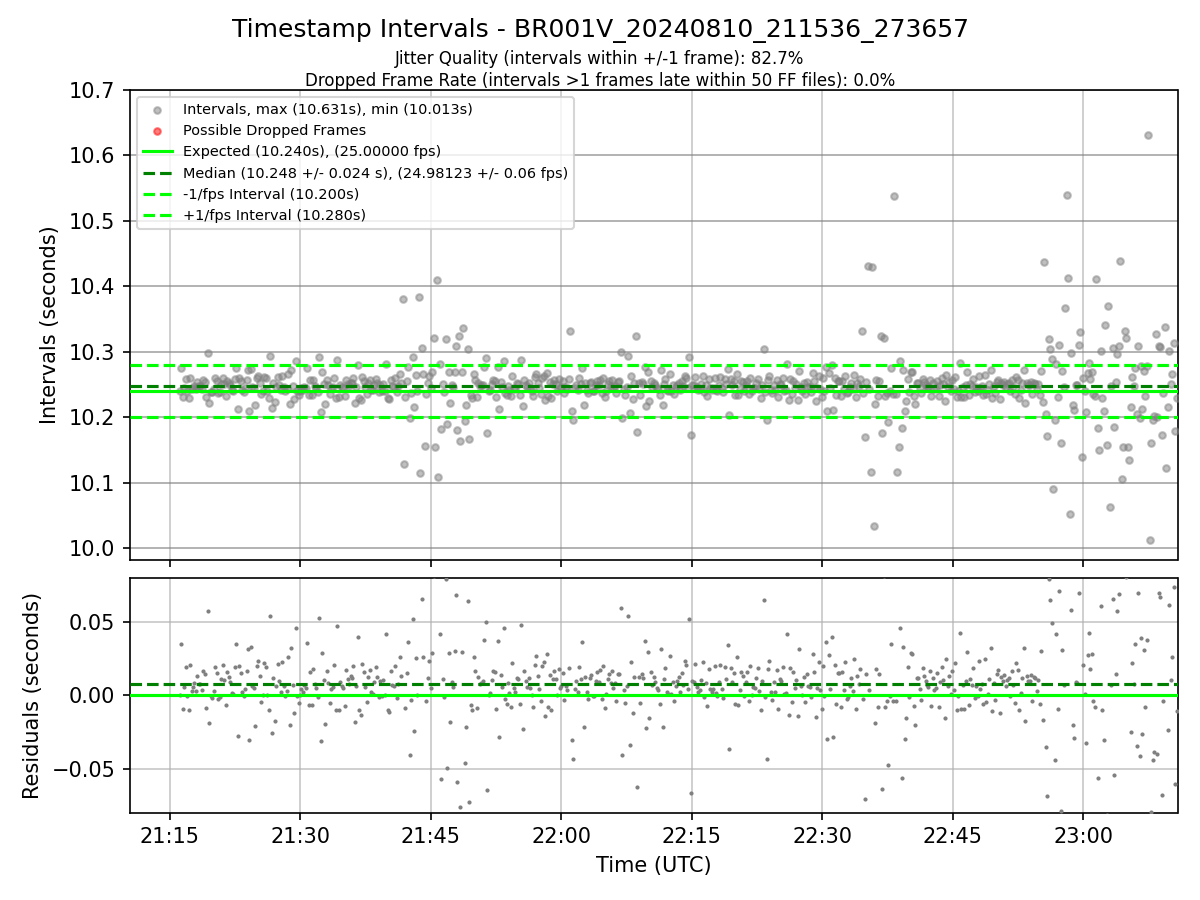This screenshot has height=900, width=1200.
Task: Click the 10.2 y-axis tick label
Action: point(94,418)
